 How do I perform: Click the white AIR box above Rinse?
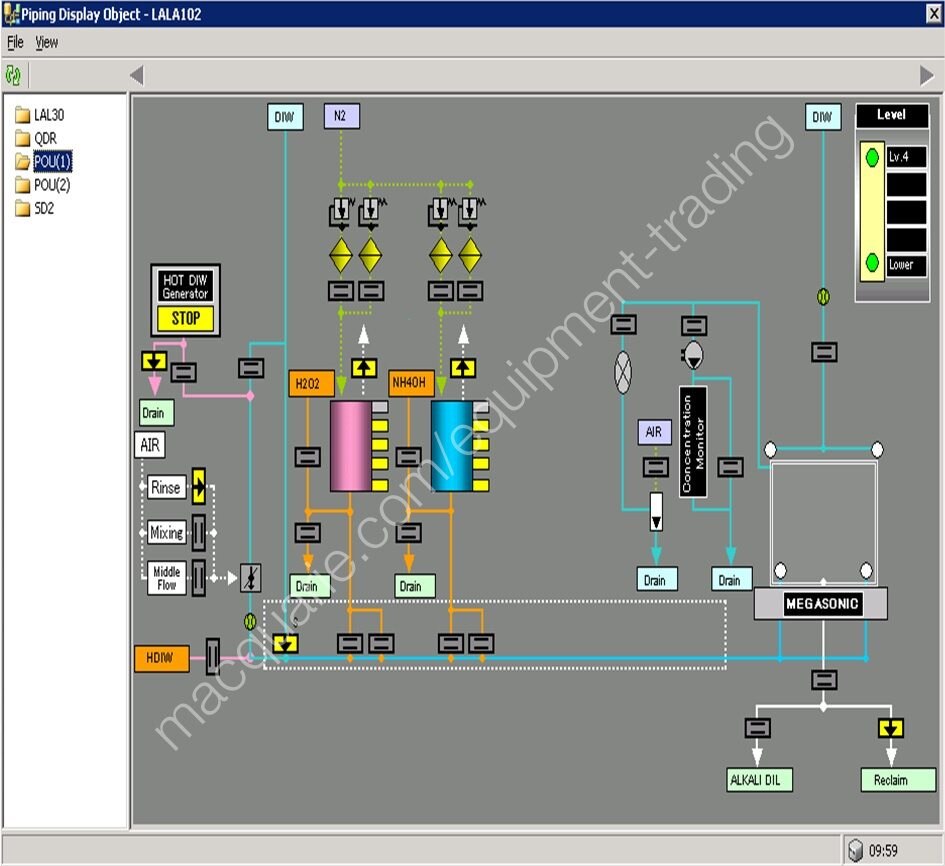149,445
